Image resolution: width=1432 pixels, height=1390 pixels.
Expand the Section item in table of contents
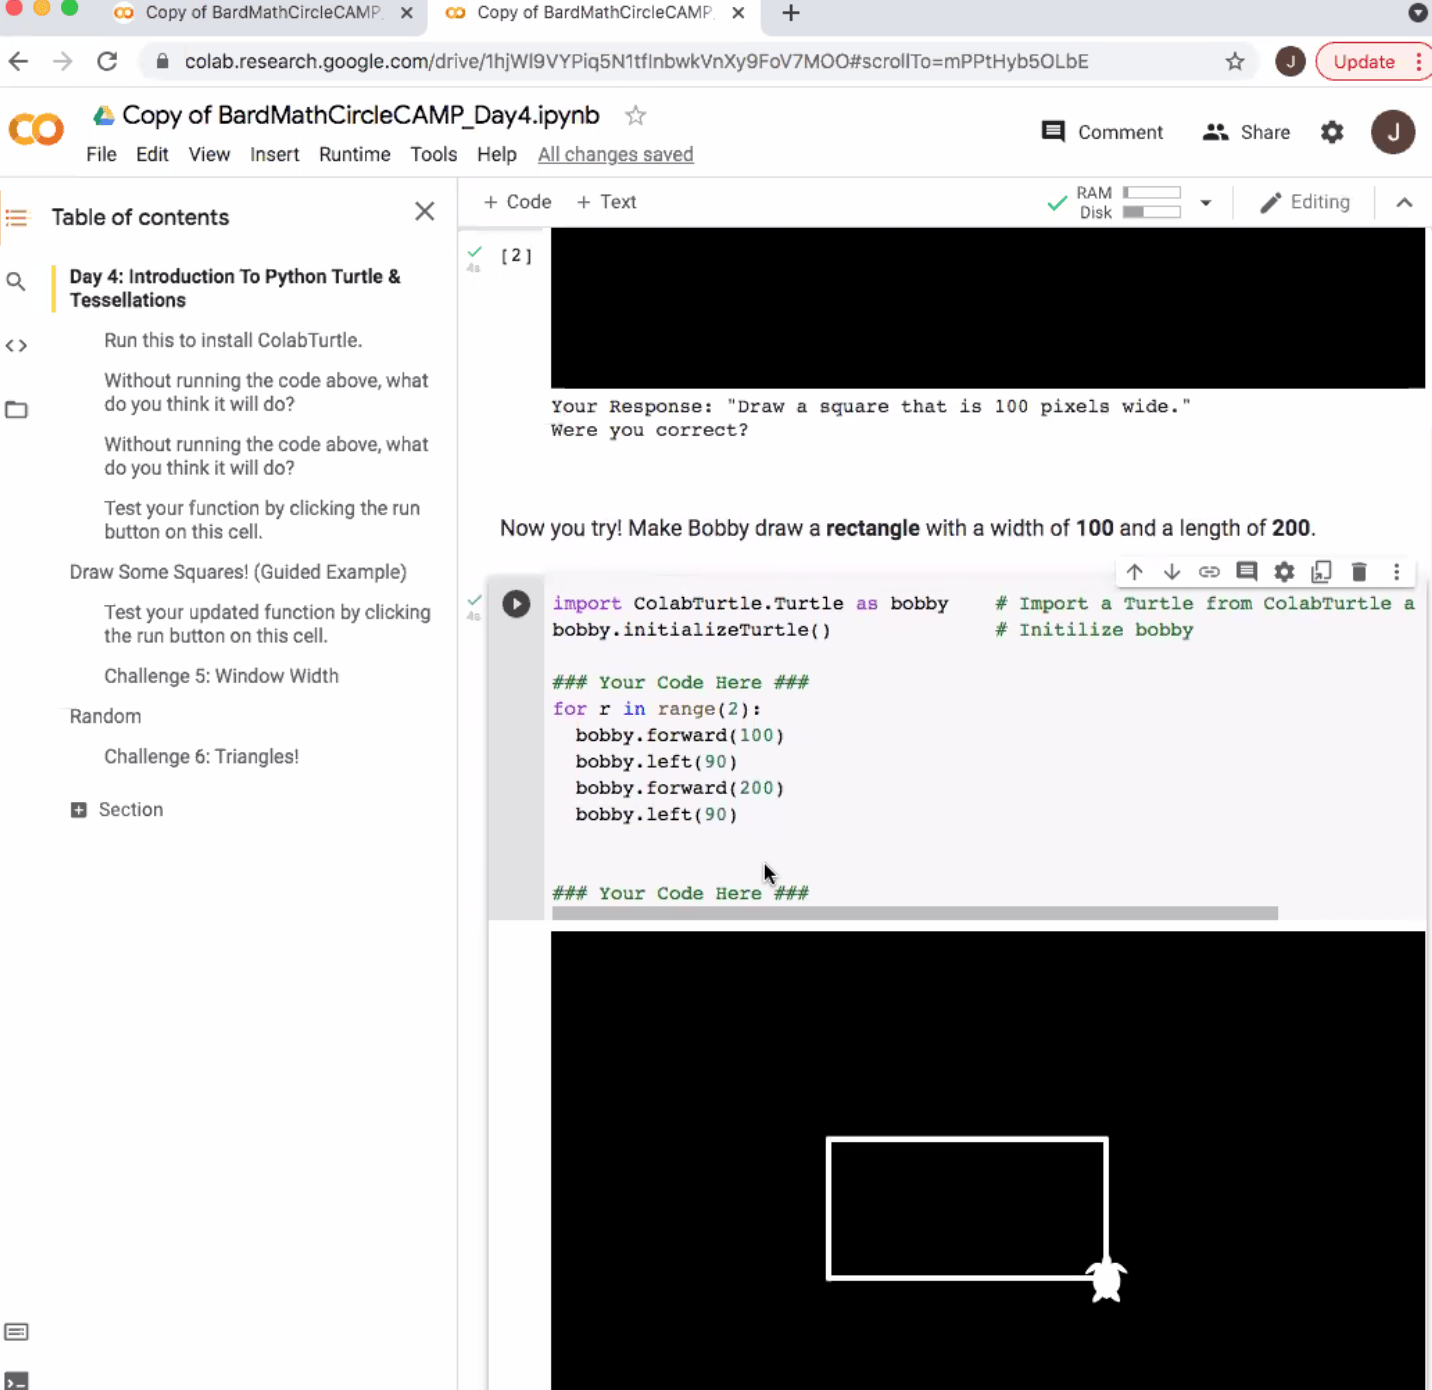tap(79, 809)
